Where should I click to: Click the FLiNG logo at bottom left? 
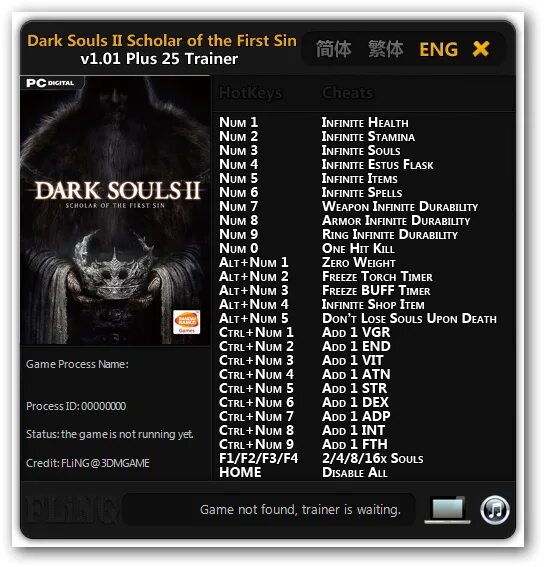click(72, 510)
